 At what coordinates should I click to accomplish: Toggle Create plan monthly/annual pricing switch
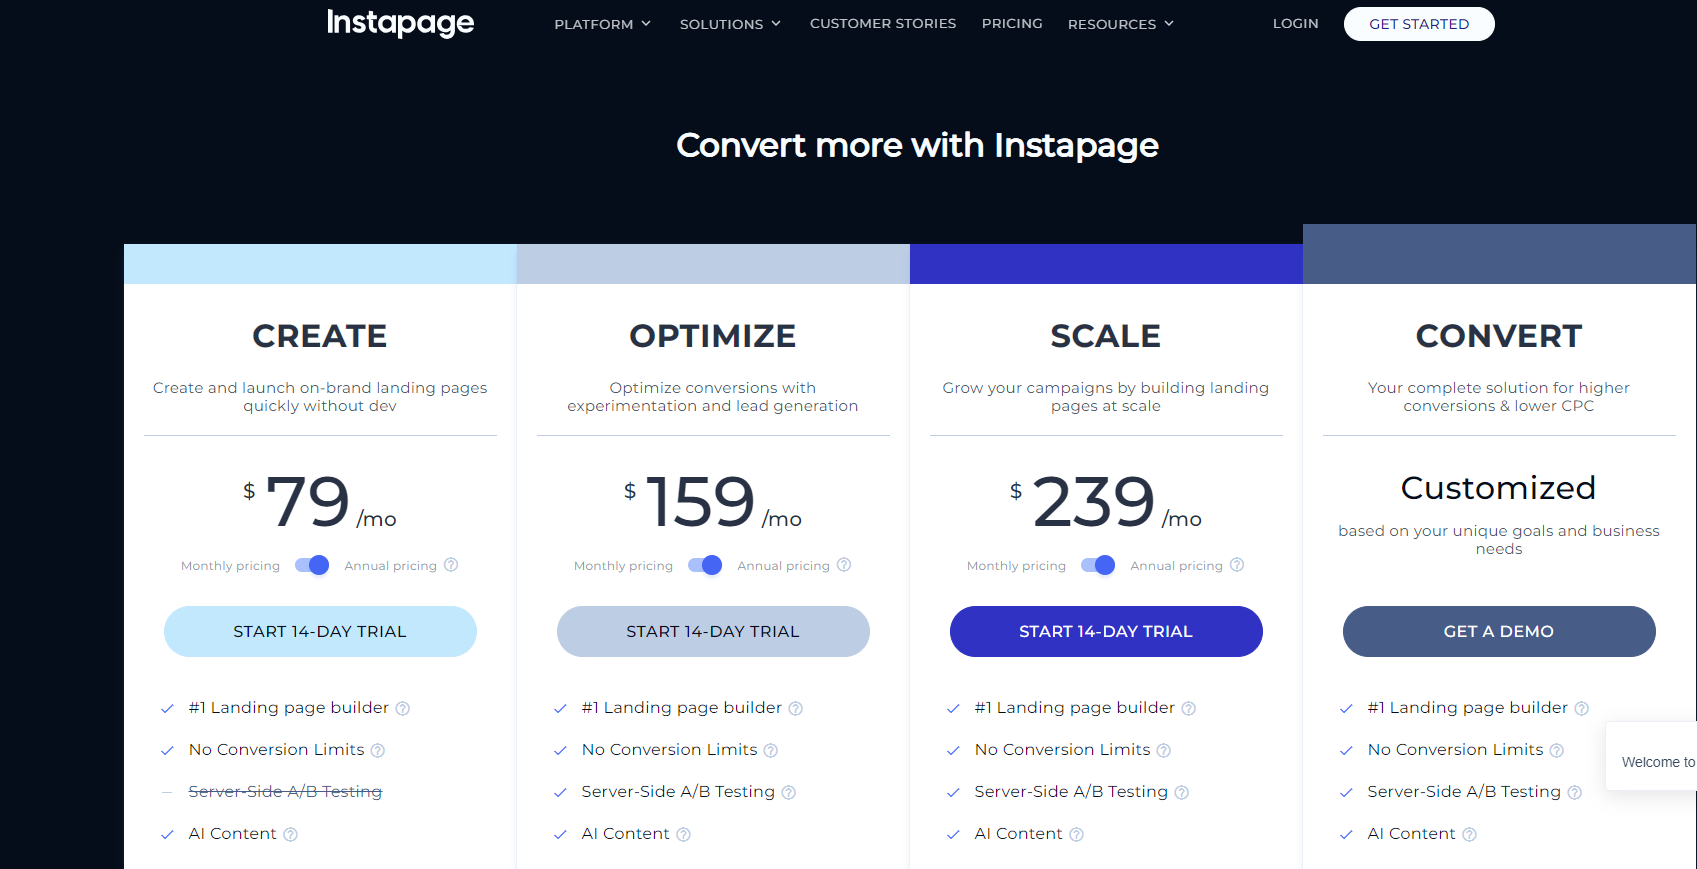tap(312, 565)
